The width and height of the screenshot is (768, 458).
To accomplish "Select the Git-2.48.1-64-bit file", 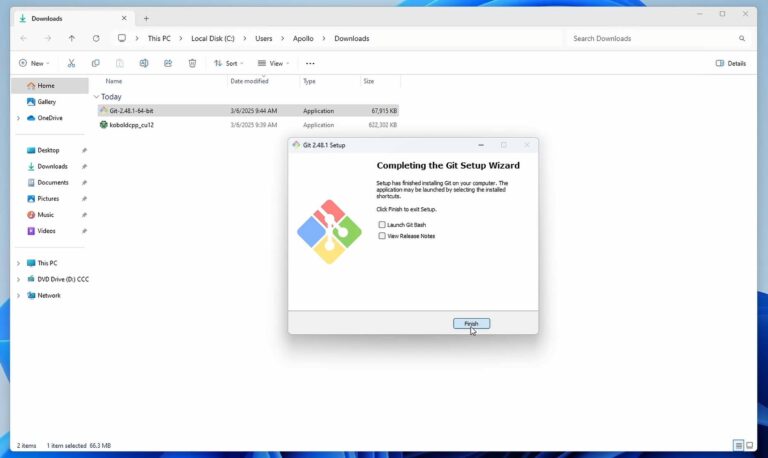I will point(248,111).
